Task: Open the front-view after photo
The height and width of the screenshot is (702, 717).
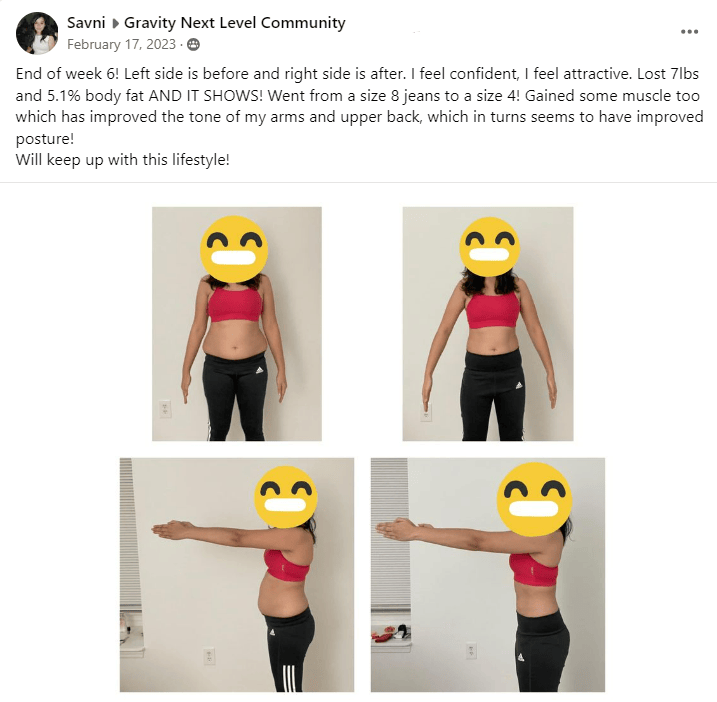Action: click(488, 324)
